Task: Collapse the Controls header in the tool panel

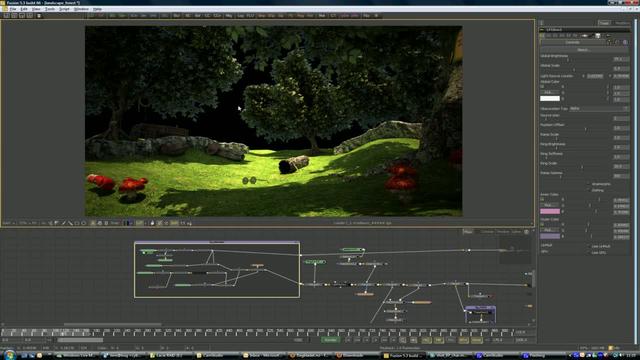Action: 573,42
